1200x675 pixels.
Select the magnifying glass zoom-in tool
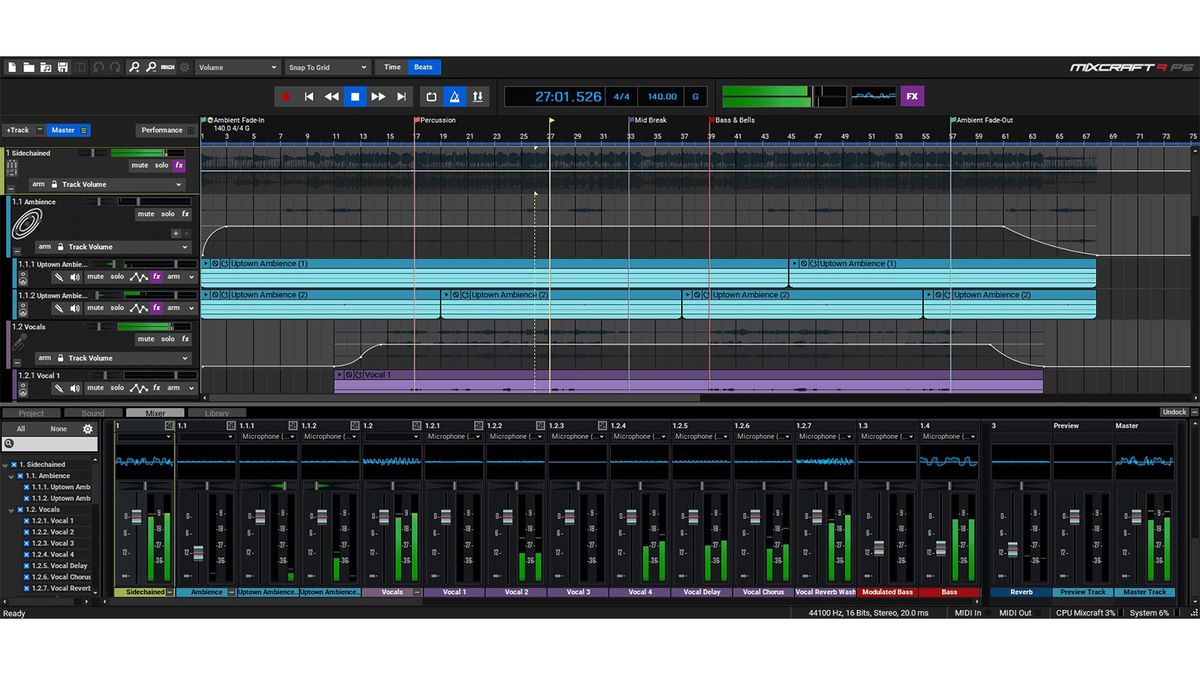(133, 67)
